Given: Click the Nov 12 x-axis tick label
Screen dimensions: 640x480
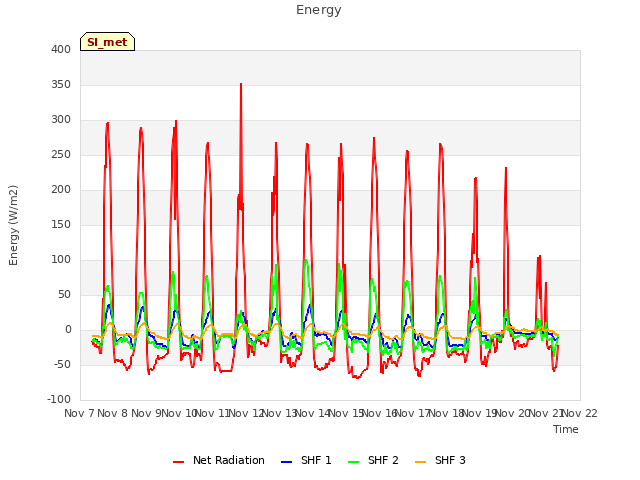Looking at the screenshot, I should pyautogui.click(x=246, y=413).
